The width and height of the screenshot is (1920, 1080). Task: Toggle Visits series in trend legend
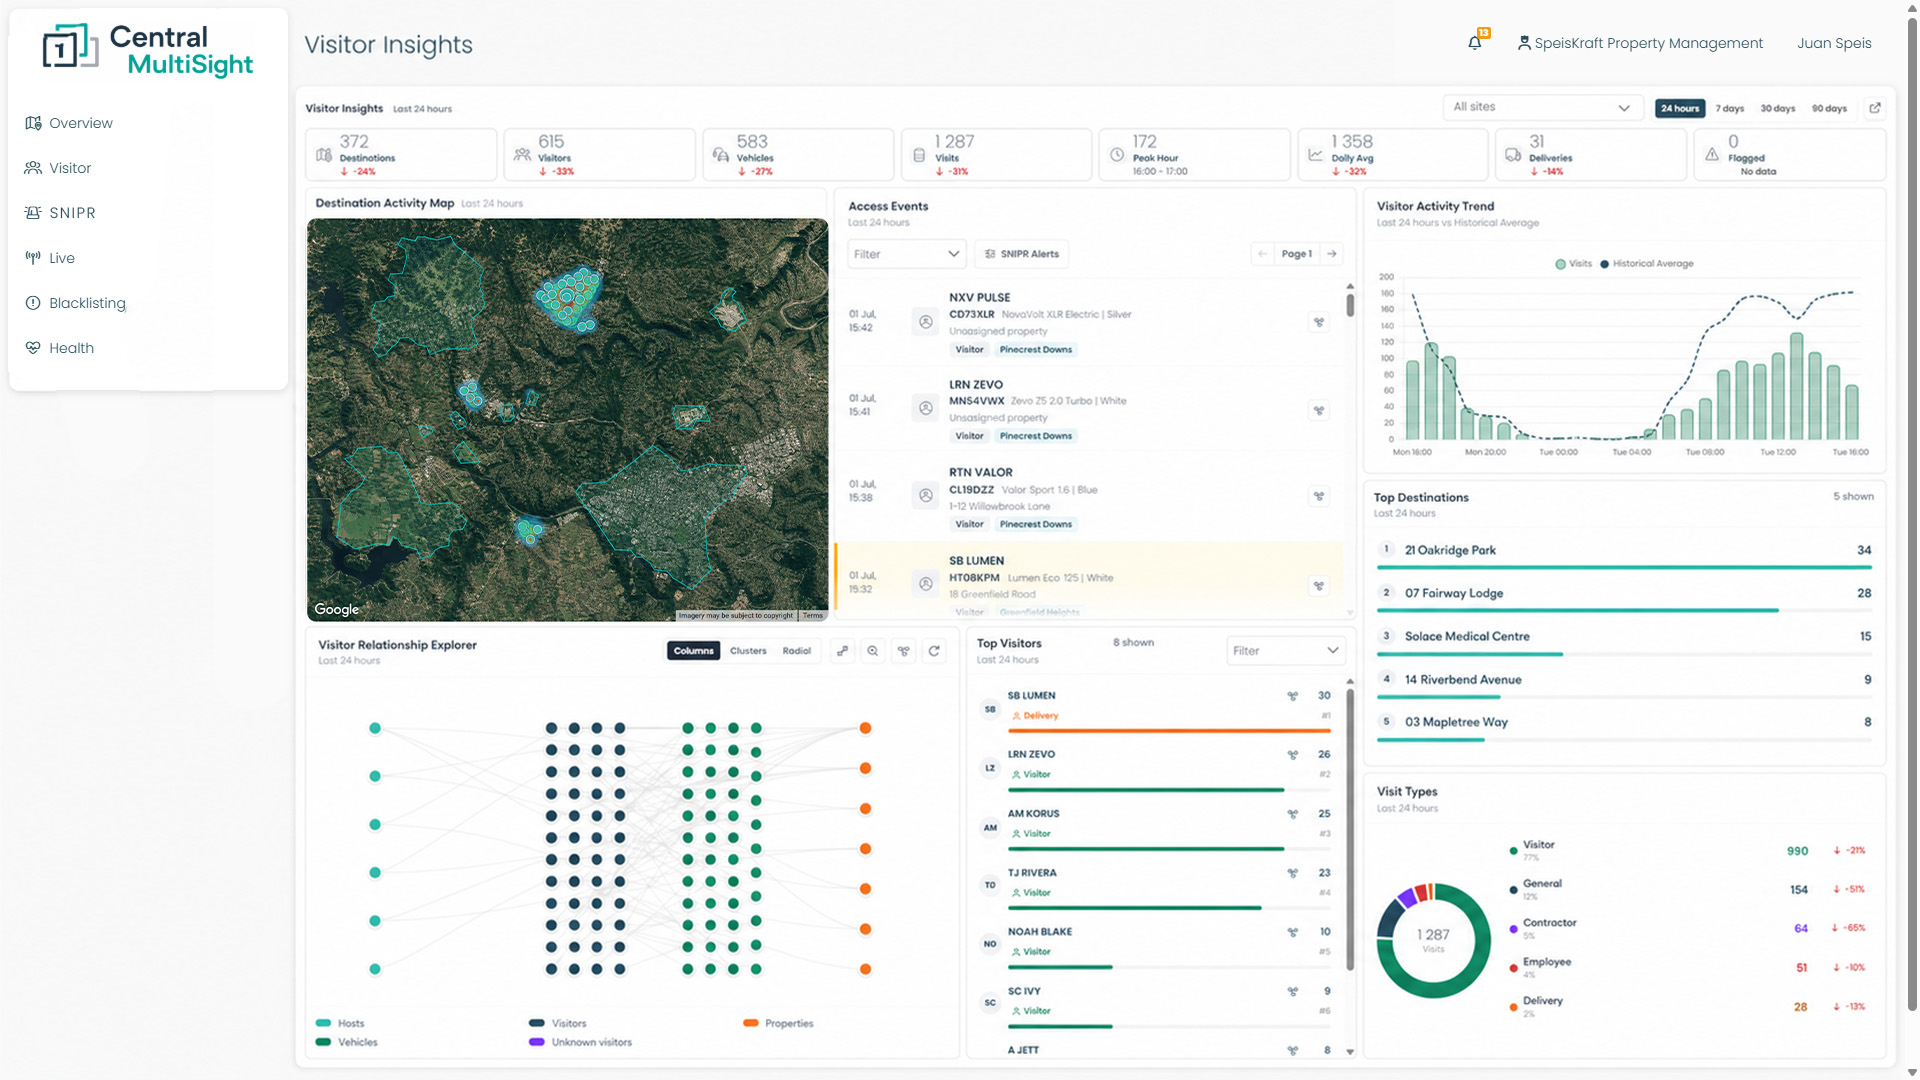[1573, 264]
